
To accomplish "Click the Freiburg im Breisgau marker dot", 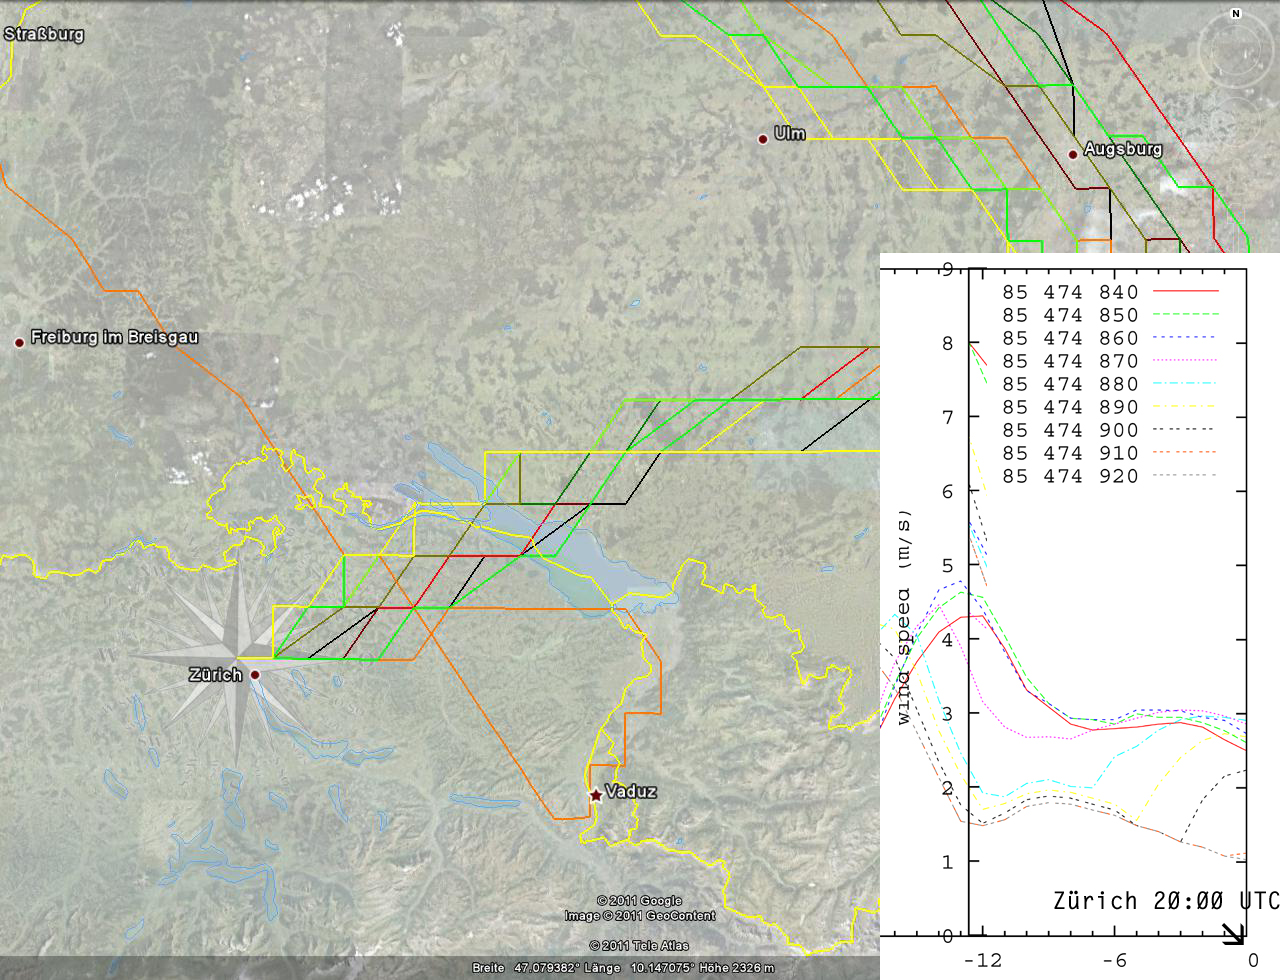I will 19,342.
